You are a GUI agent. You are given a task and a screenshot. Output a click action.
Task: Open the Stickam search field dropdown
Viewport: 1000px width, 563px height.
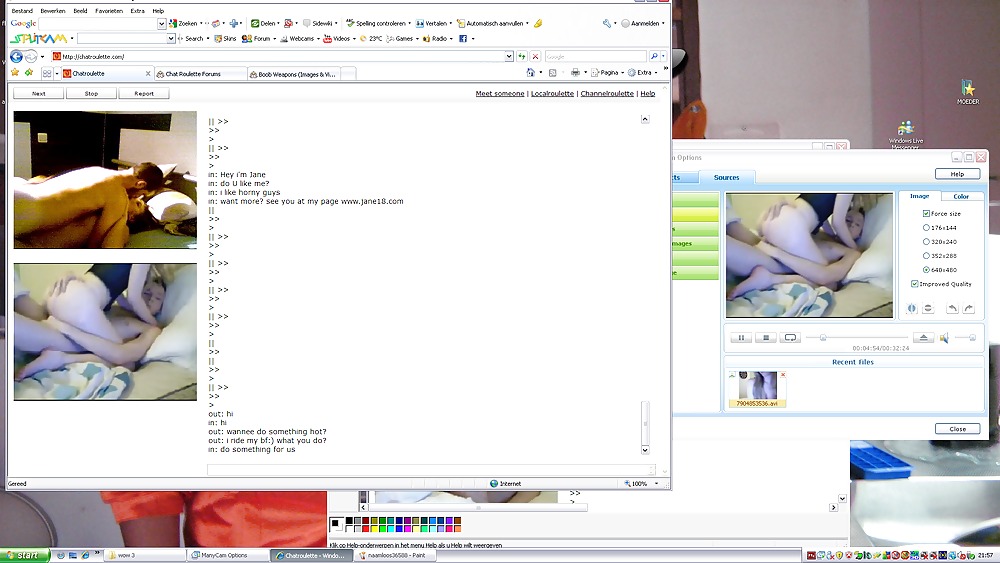click(x=171, y=39)
